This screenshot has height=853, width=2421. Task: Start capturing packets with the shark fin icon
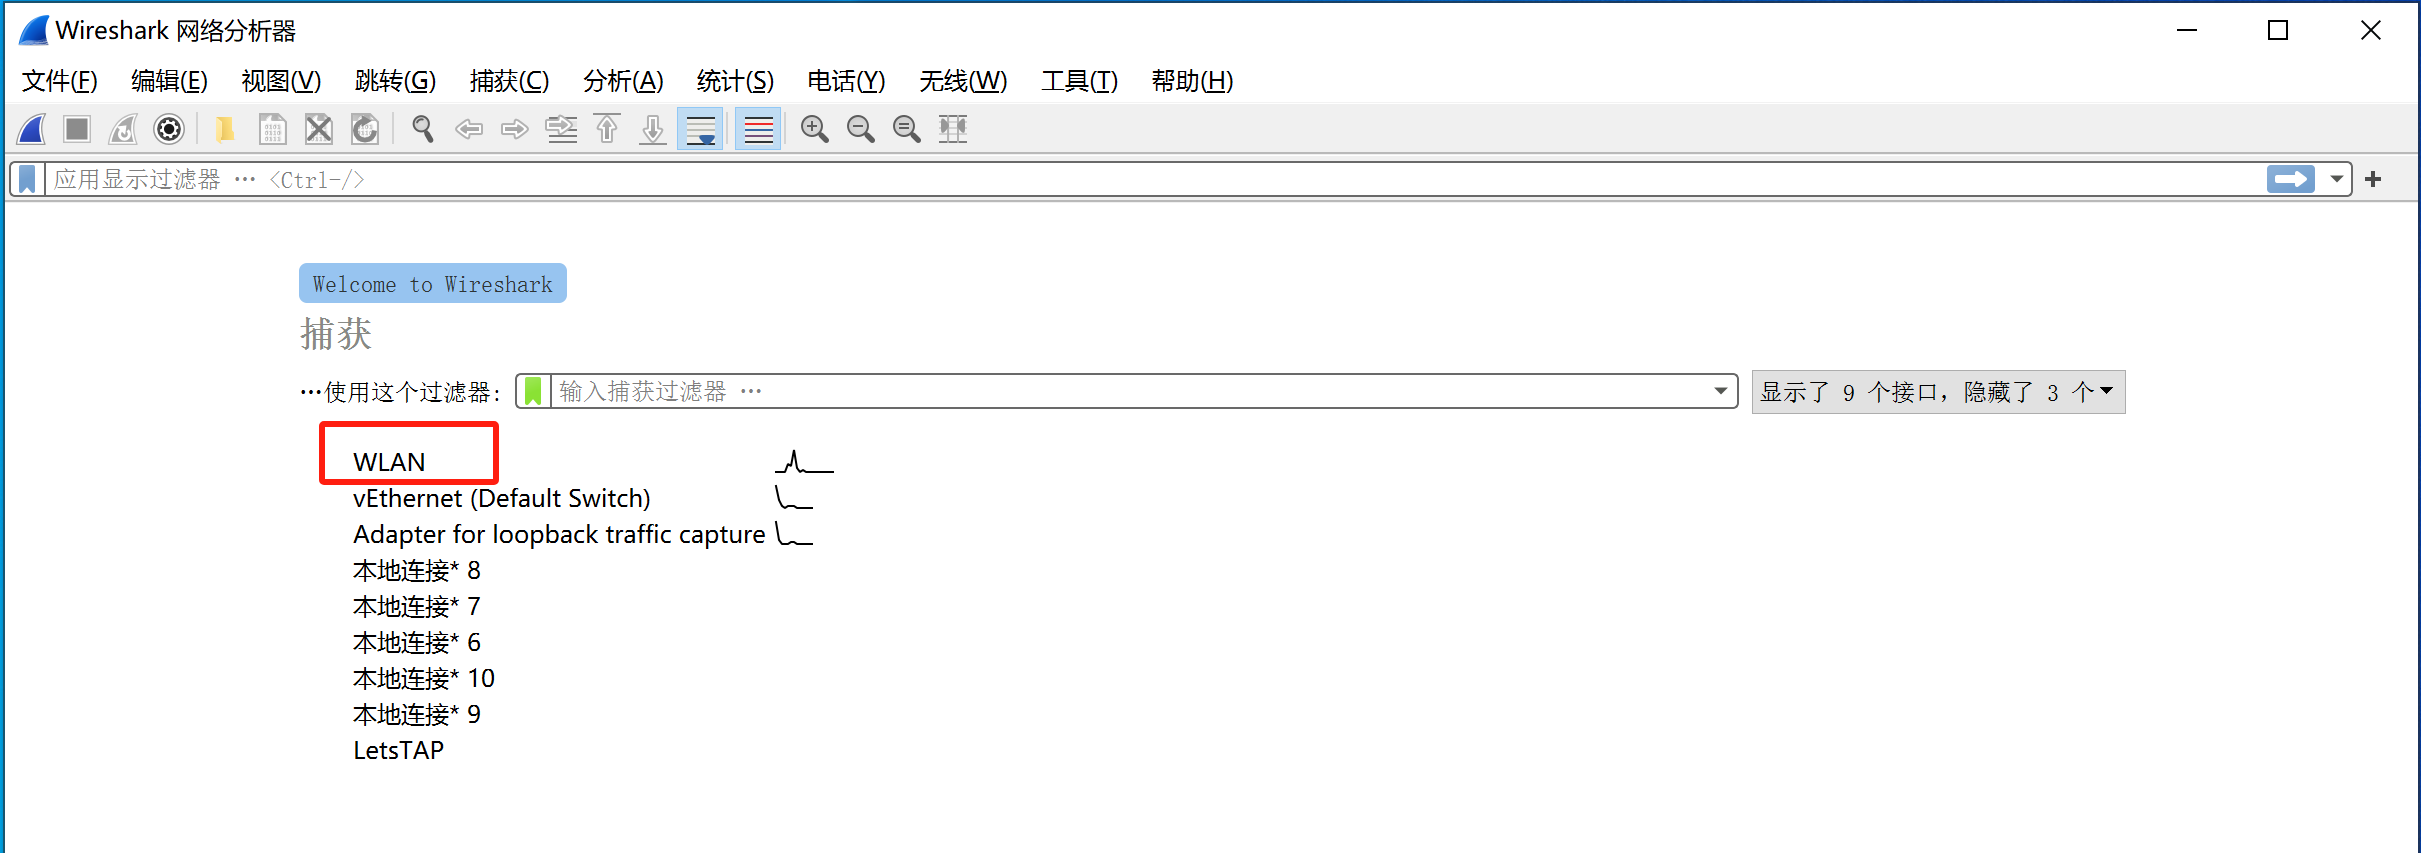pos(32,129)
